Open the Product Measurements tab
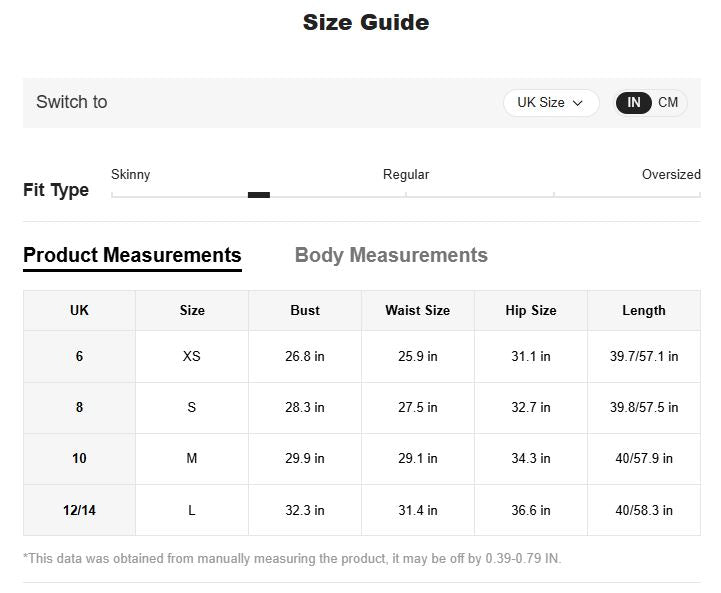 [x=132, y=255]
